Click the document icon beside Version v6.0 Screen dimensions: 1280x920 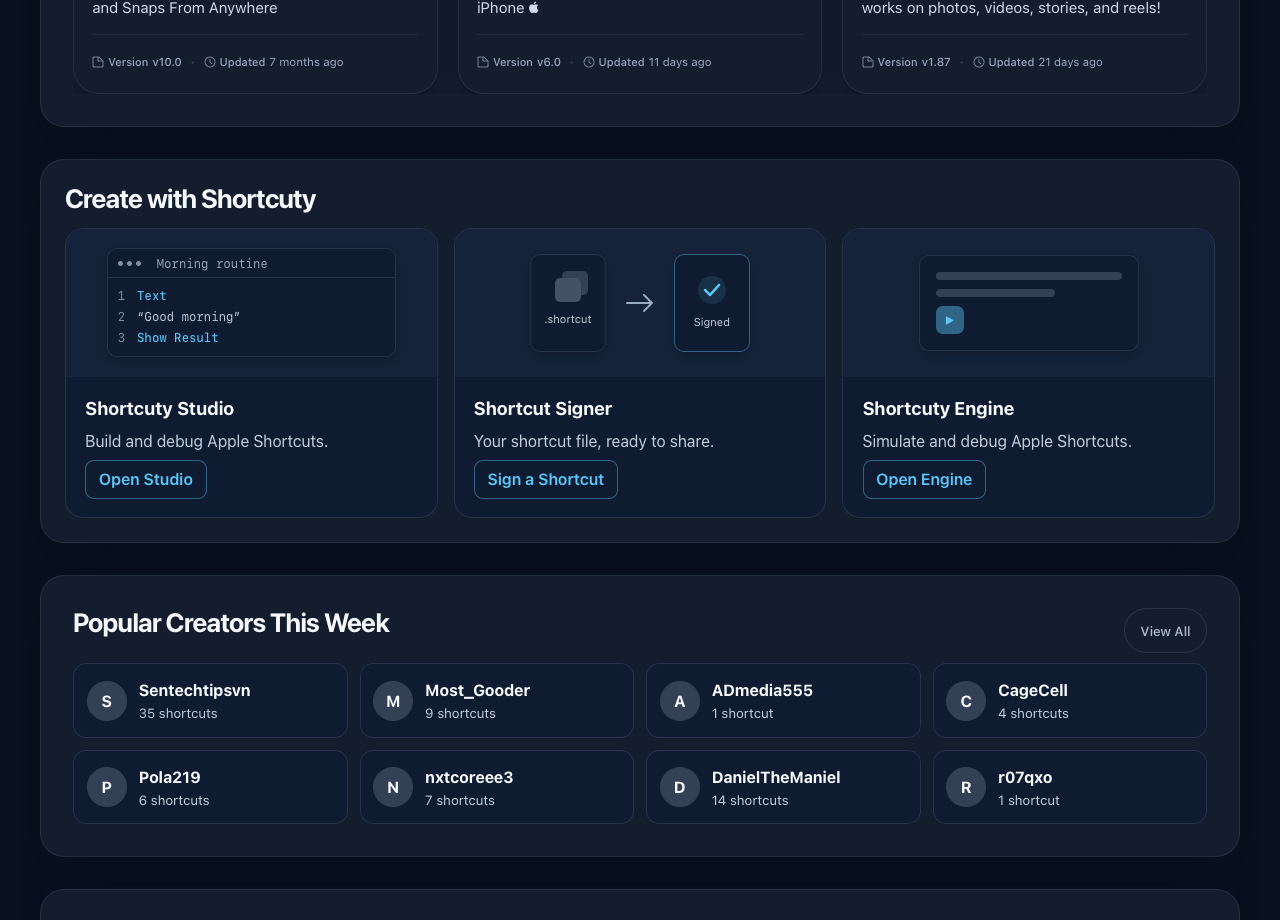coord(483,62)
